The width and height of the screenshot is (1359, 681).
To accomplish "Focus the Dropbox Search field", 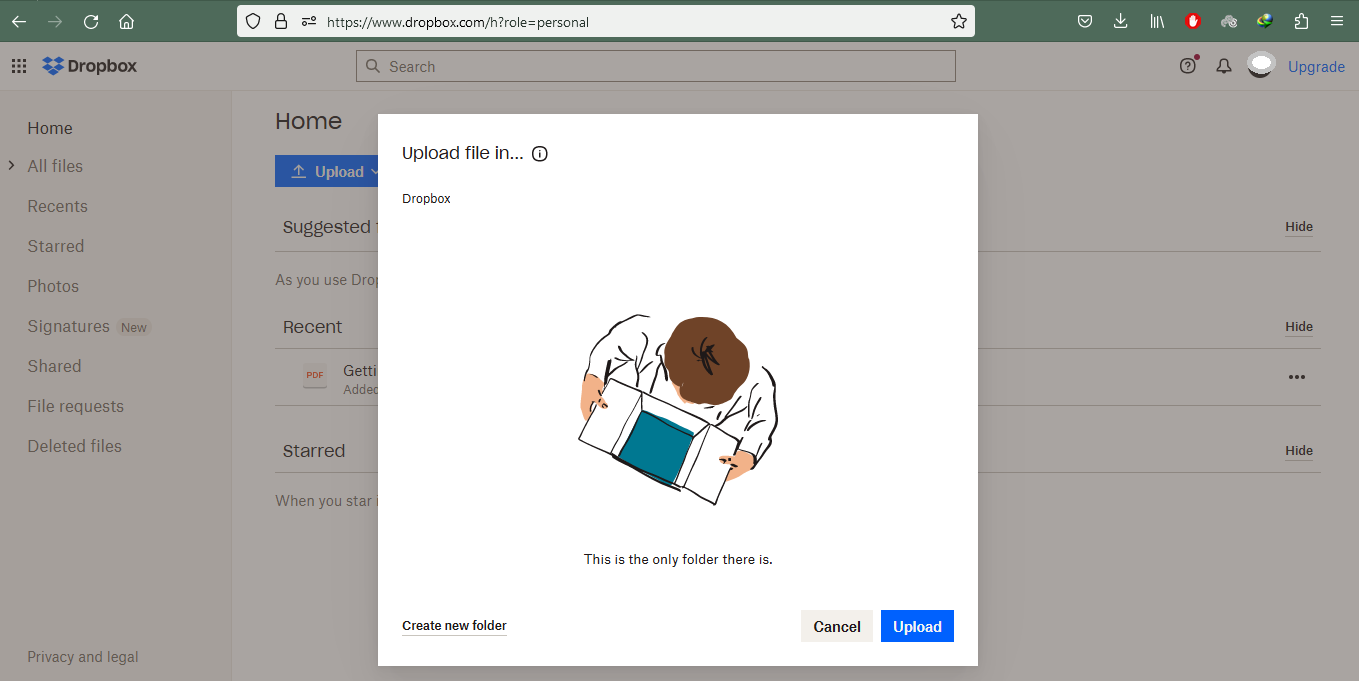I will 656,66.
